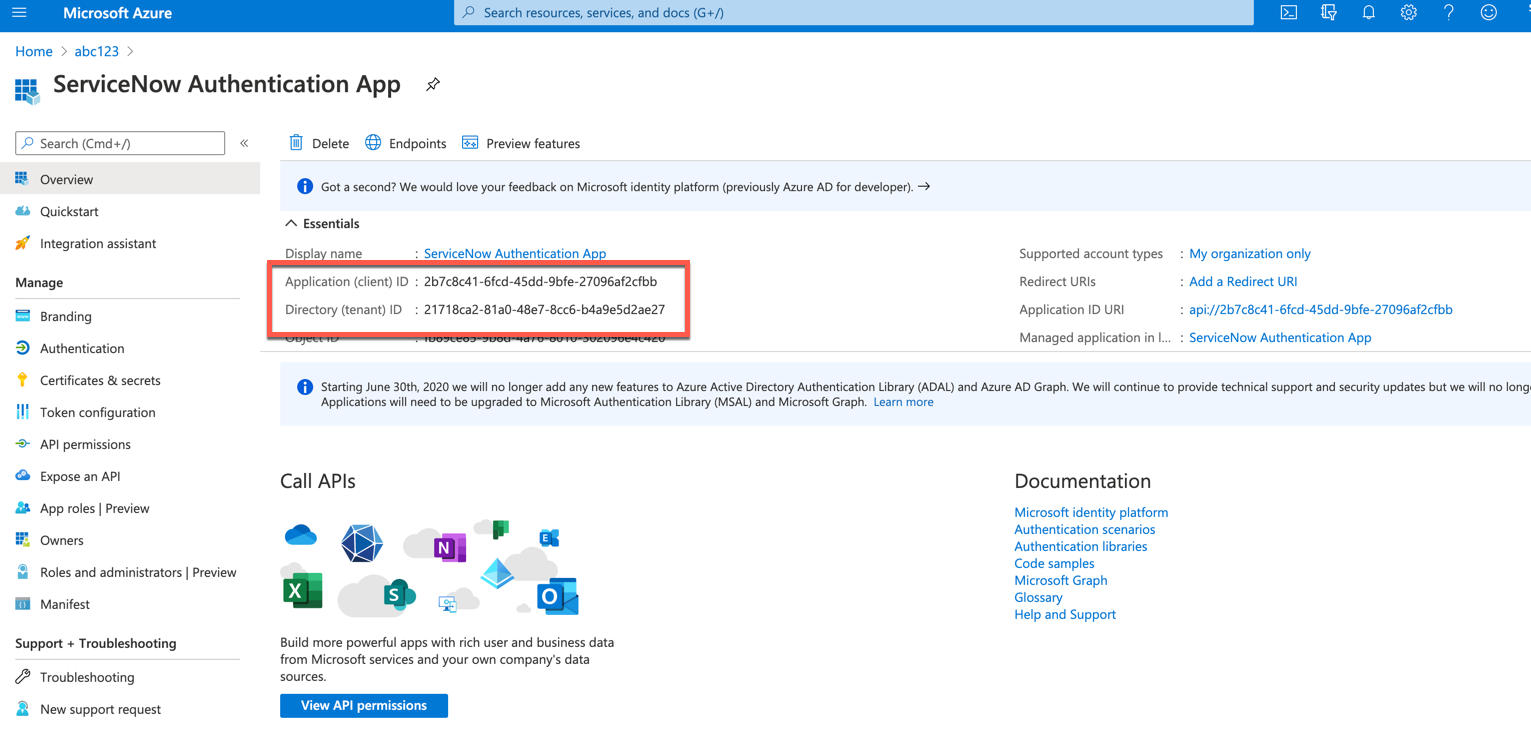Click the Manifest icon in sidebar
1531x748 pixels.
click(x=22, y=604)
